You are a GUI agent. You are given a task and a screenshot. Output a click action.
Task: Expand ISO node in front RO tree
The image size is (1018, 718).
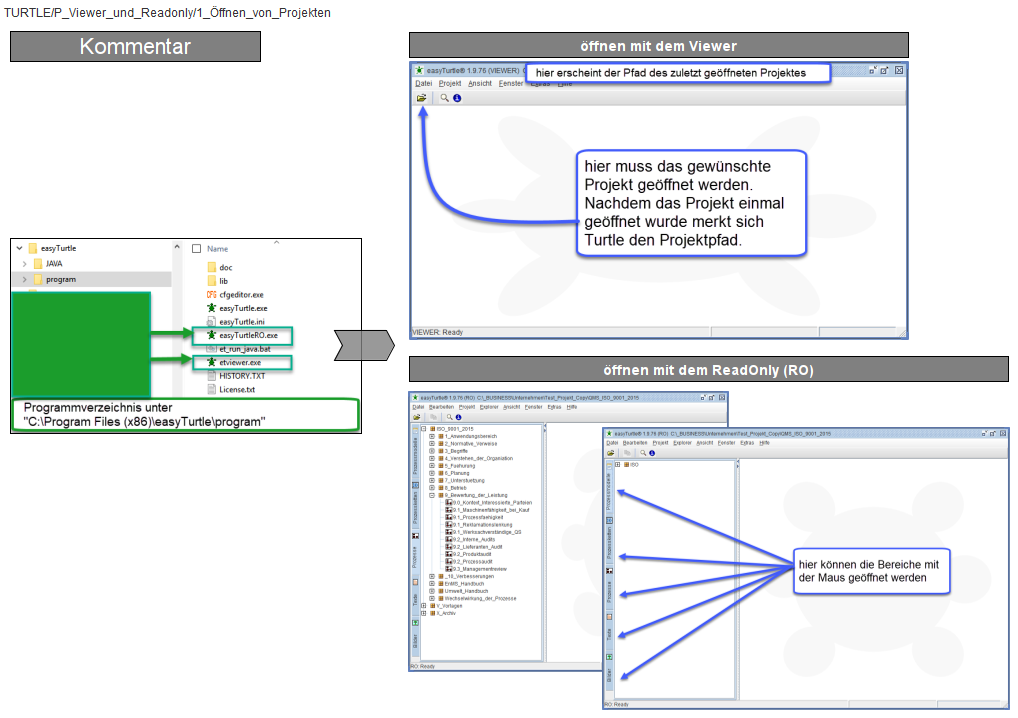(x=617, y=464)
